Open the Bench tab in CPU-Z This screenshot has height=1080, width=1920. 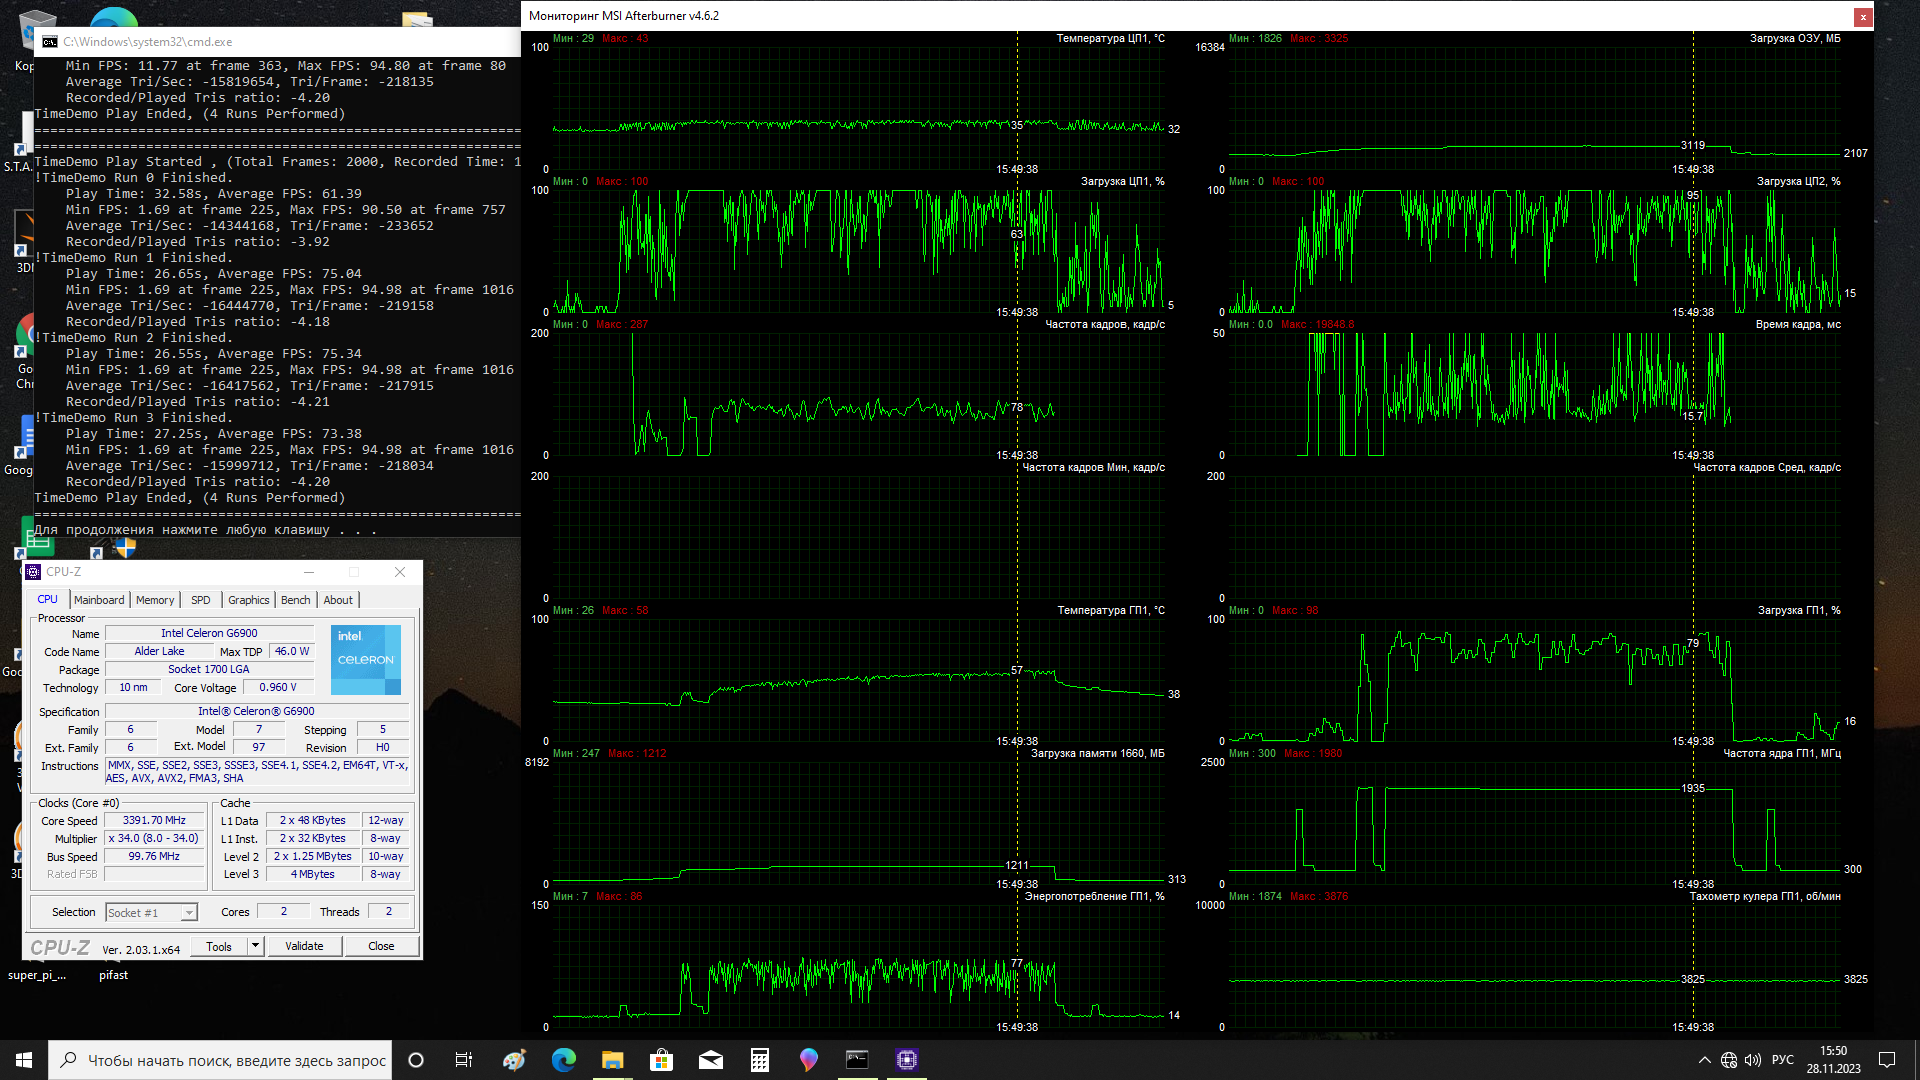pos(295,600)
